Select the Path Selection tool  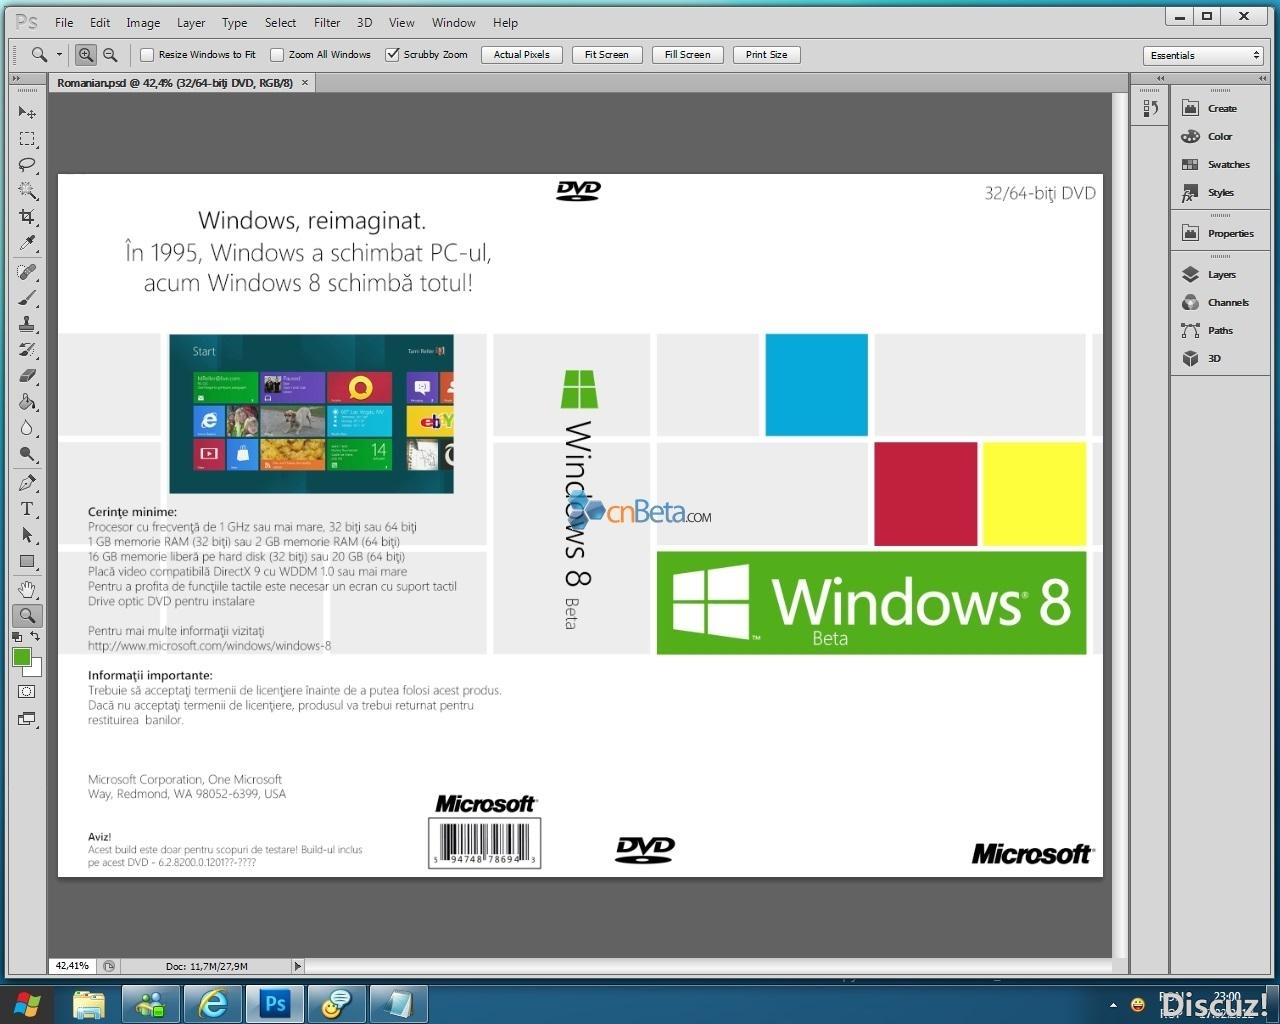click(x=27, y=535)
